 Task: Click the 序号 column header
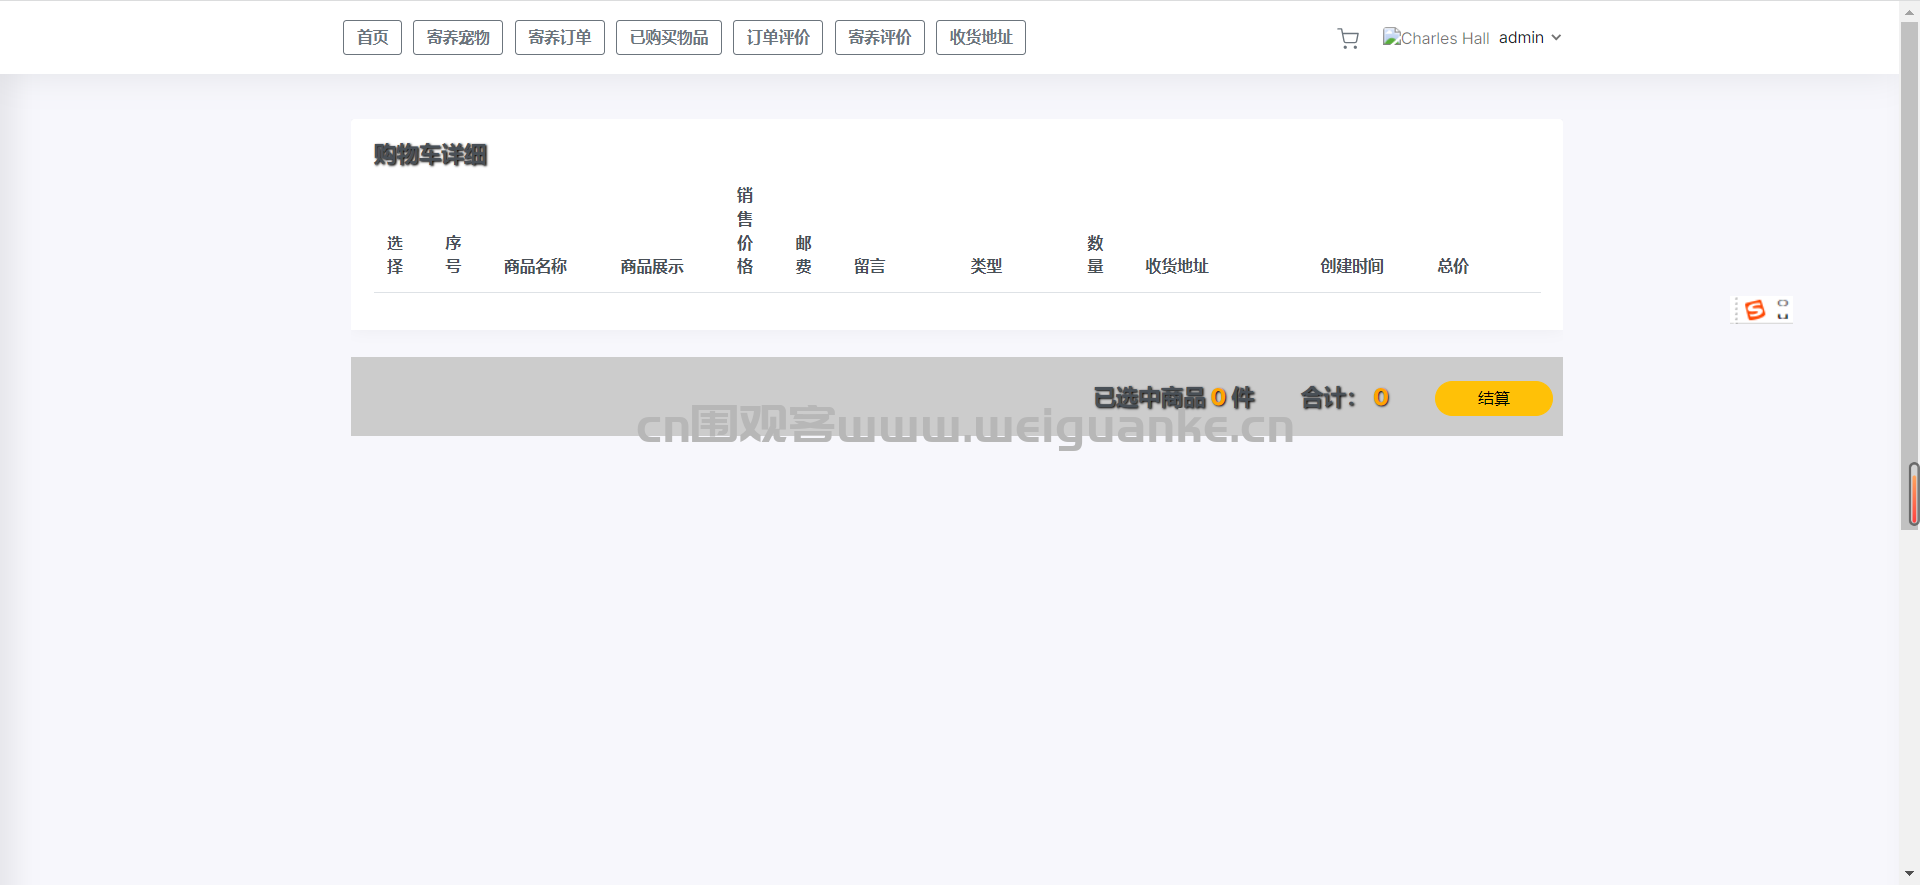click(x=453, y=255)
